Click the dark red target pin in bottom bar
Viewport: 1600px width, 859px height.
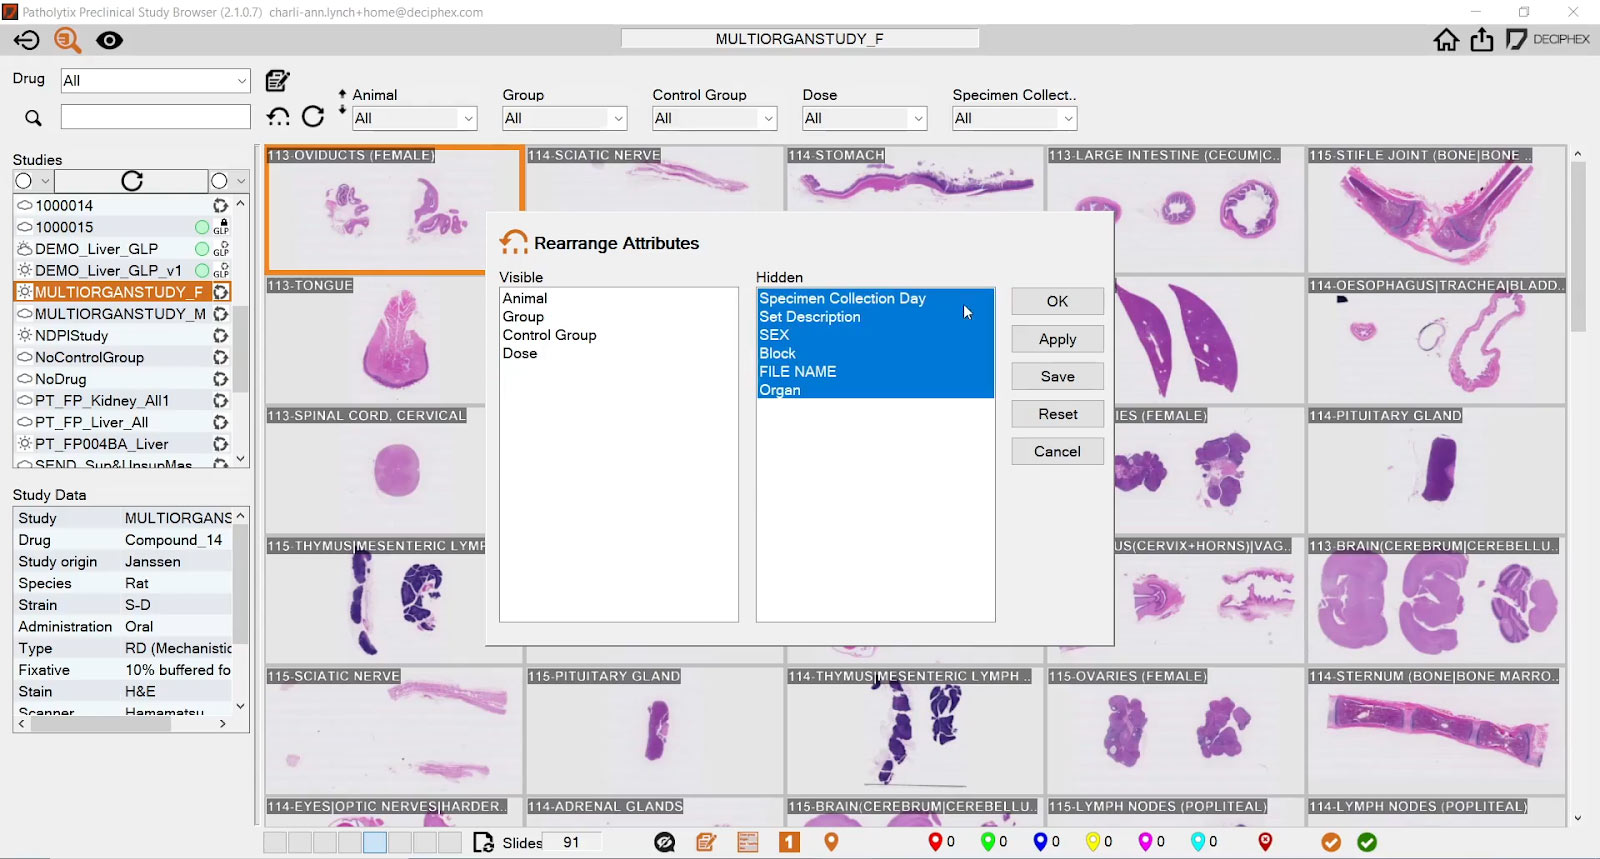pos(1265,843)
